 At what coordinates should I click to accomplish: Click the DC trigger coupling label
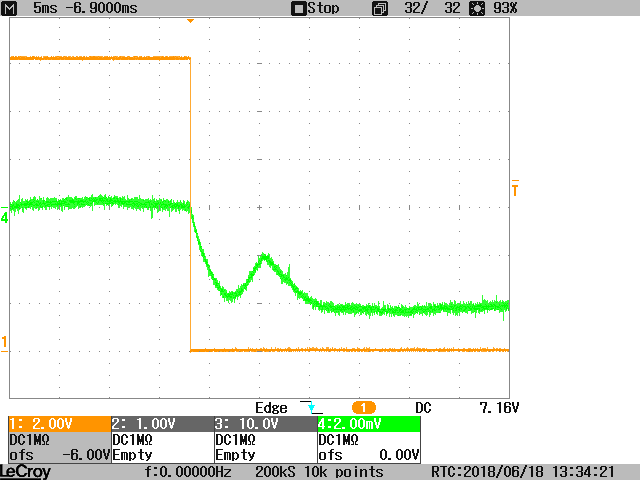coord(423,408)
